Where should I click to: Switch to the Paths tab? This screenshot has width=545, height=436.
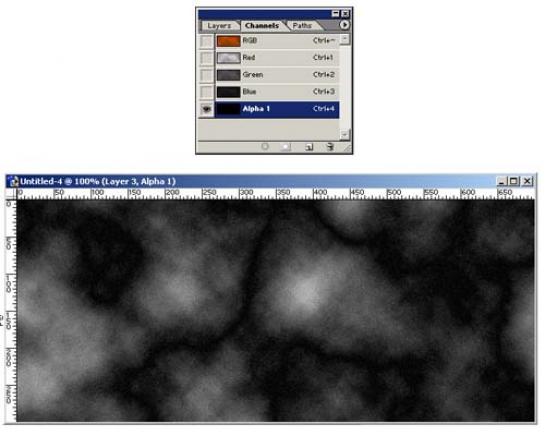[302, 26]
